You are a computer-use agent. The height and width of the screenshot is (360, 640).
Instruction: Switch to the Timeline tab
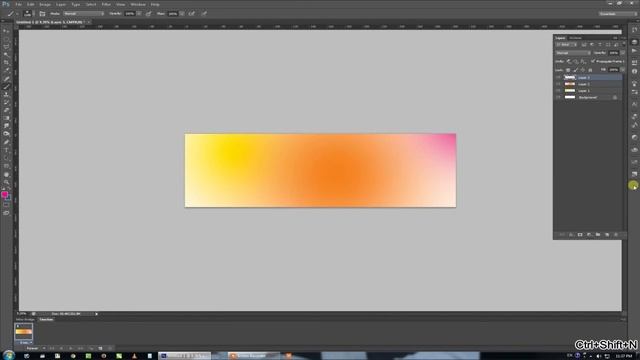pos(46,320)
